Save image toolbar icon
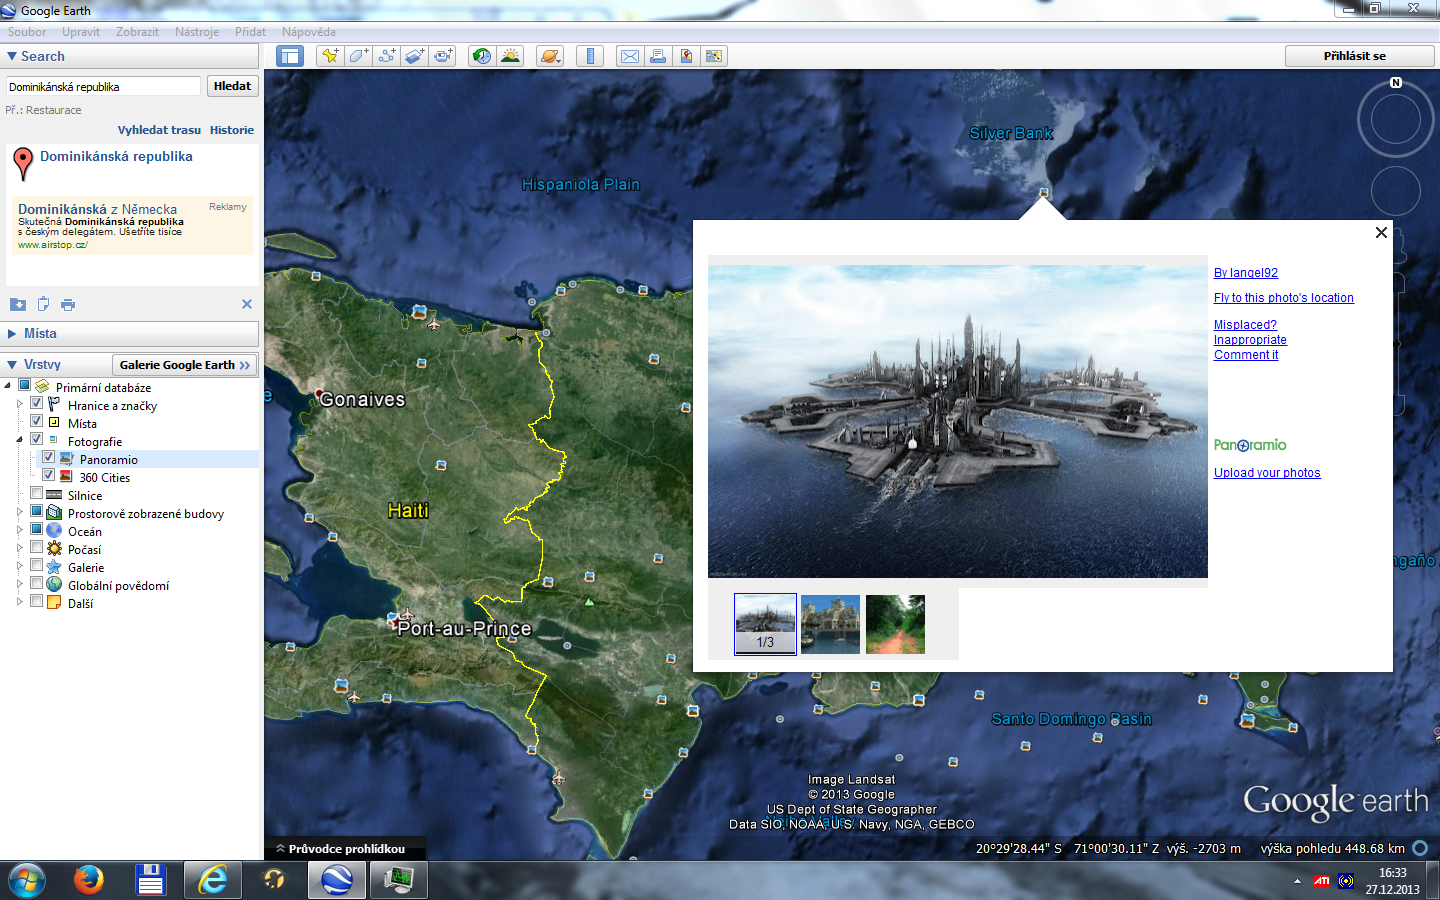1440x900 pixels. (x=686, y=56)
